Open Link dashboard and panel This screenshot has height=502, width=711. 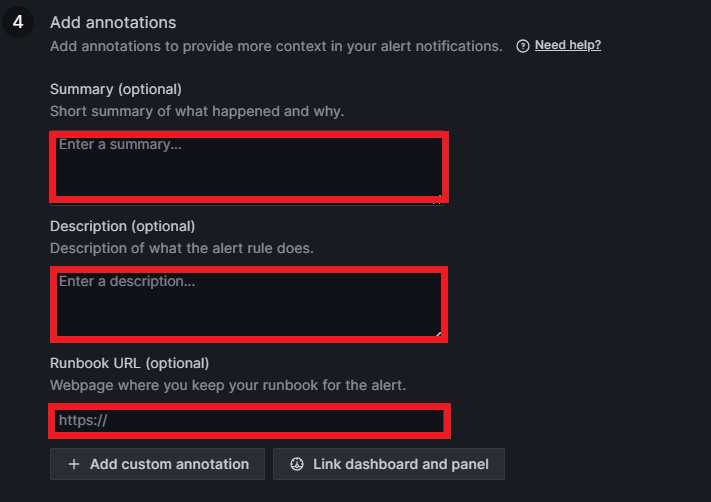[389, 464]
